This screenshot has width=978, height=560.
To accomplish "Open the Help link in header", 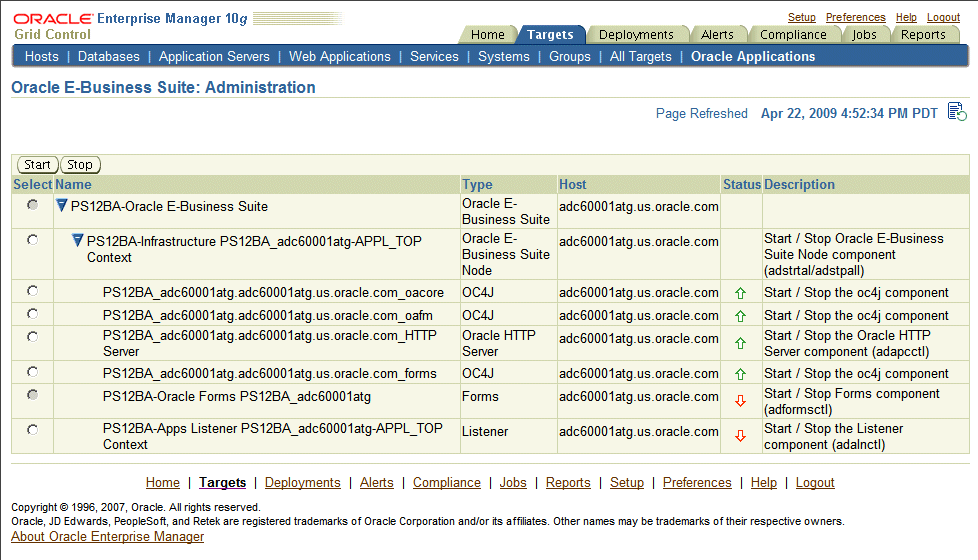I will click(x=906, y=17).
